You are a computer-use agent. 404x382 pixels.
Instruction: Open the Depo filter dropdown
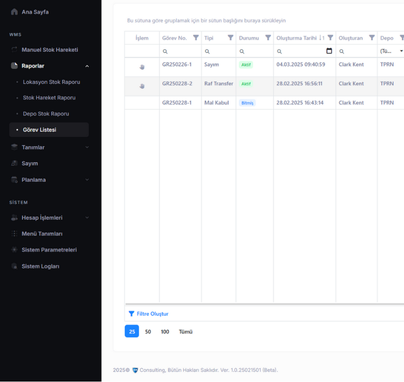coord(401,51)
